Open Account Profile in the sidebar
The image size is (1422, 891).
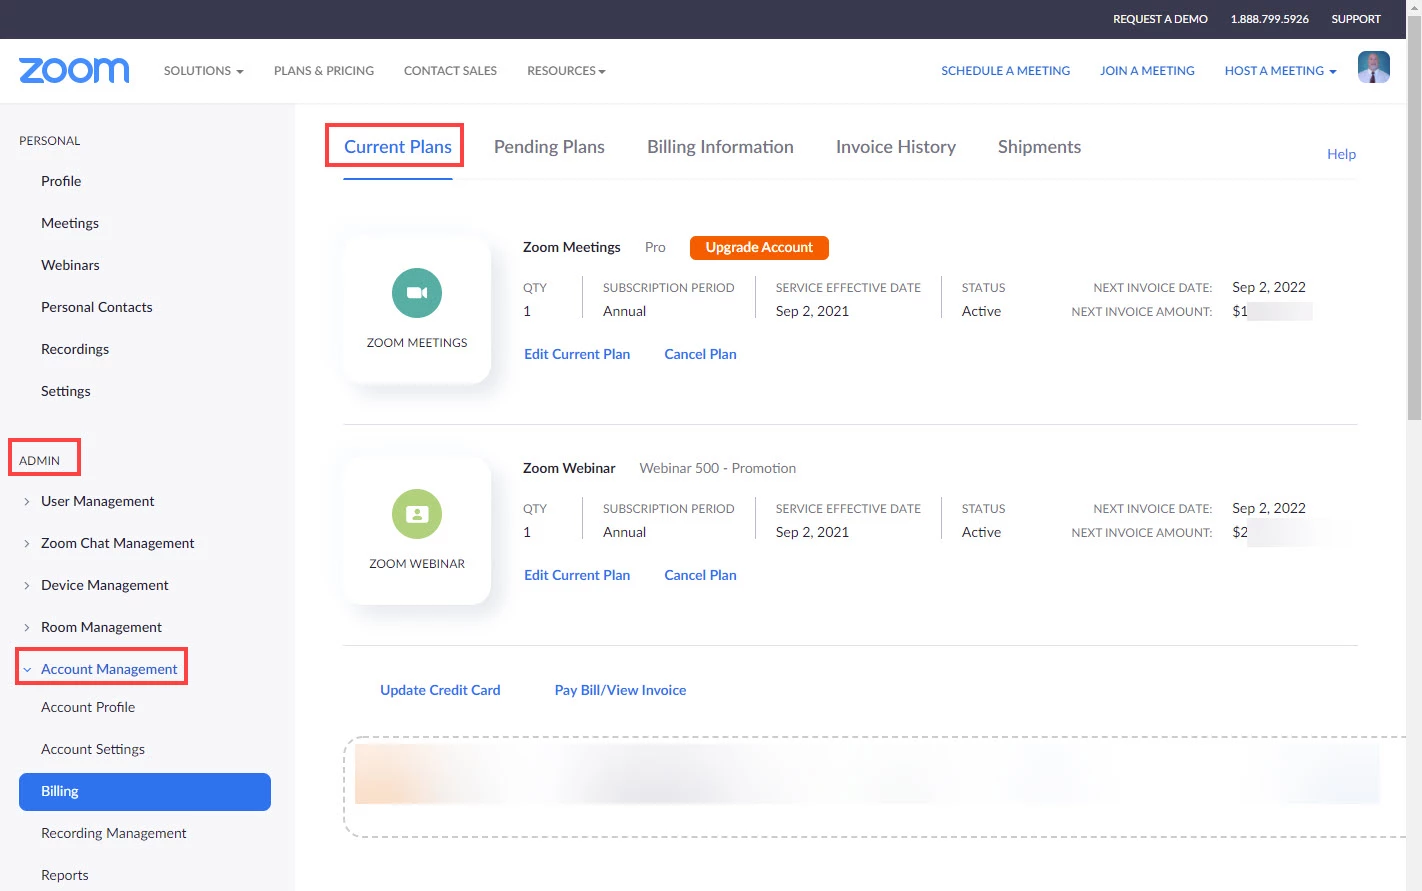88,707
